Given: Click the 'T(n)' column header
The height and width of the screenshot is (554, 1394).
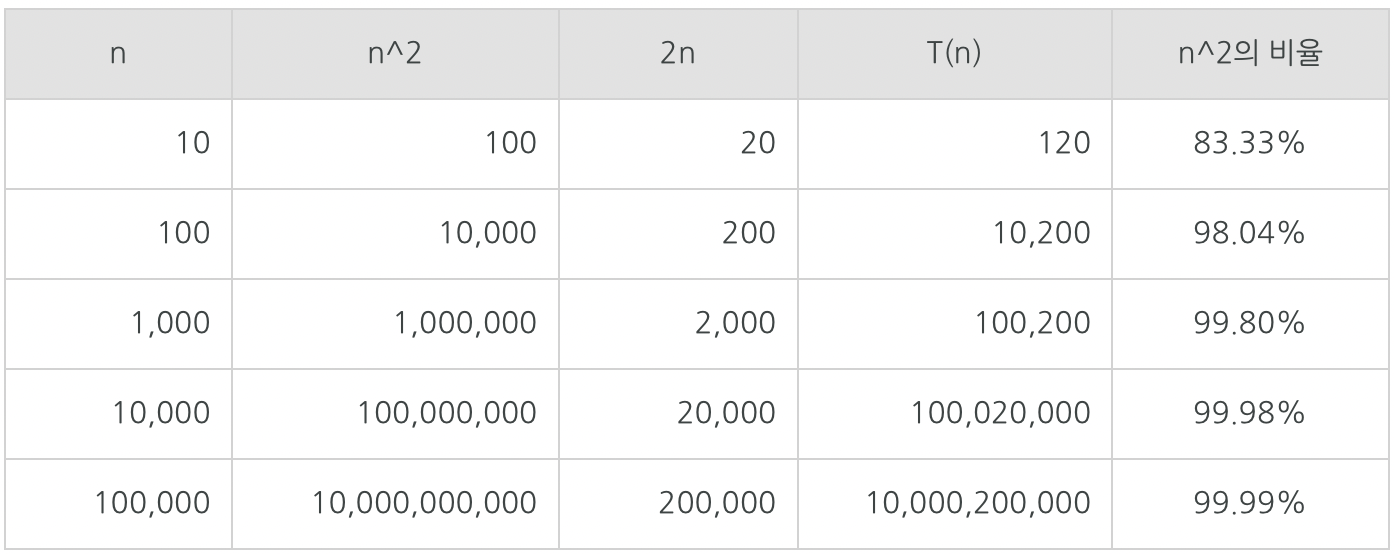Looking at the screenshot, I should click(955, 53).
